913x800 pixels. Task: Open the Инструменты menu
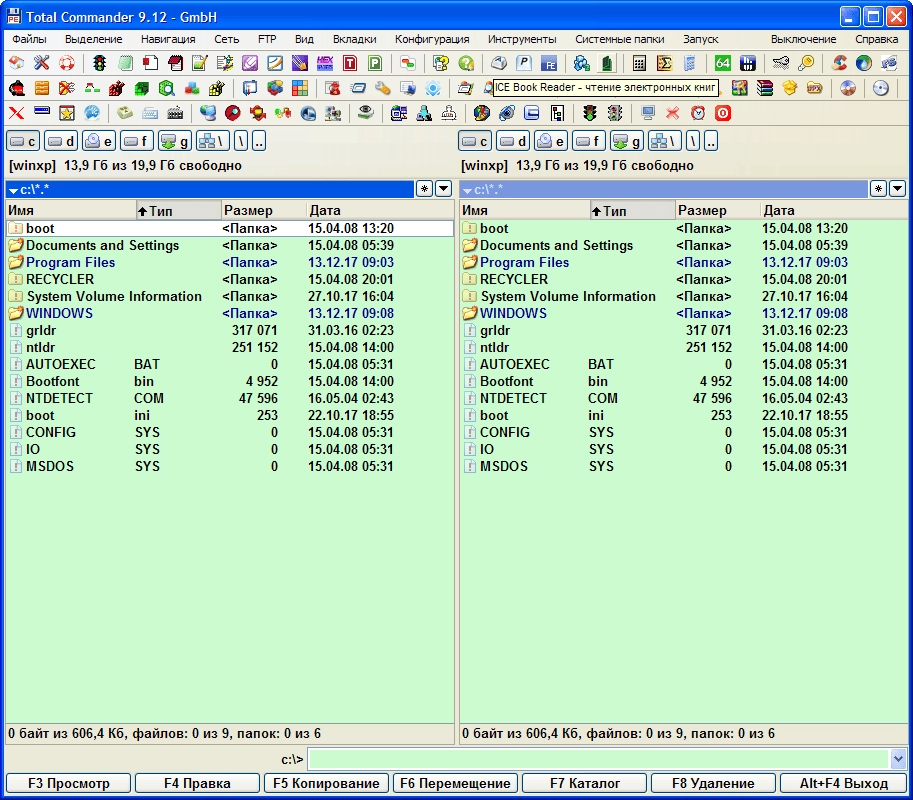coord(522,39)
